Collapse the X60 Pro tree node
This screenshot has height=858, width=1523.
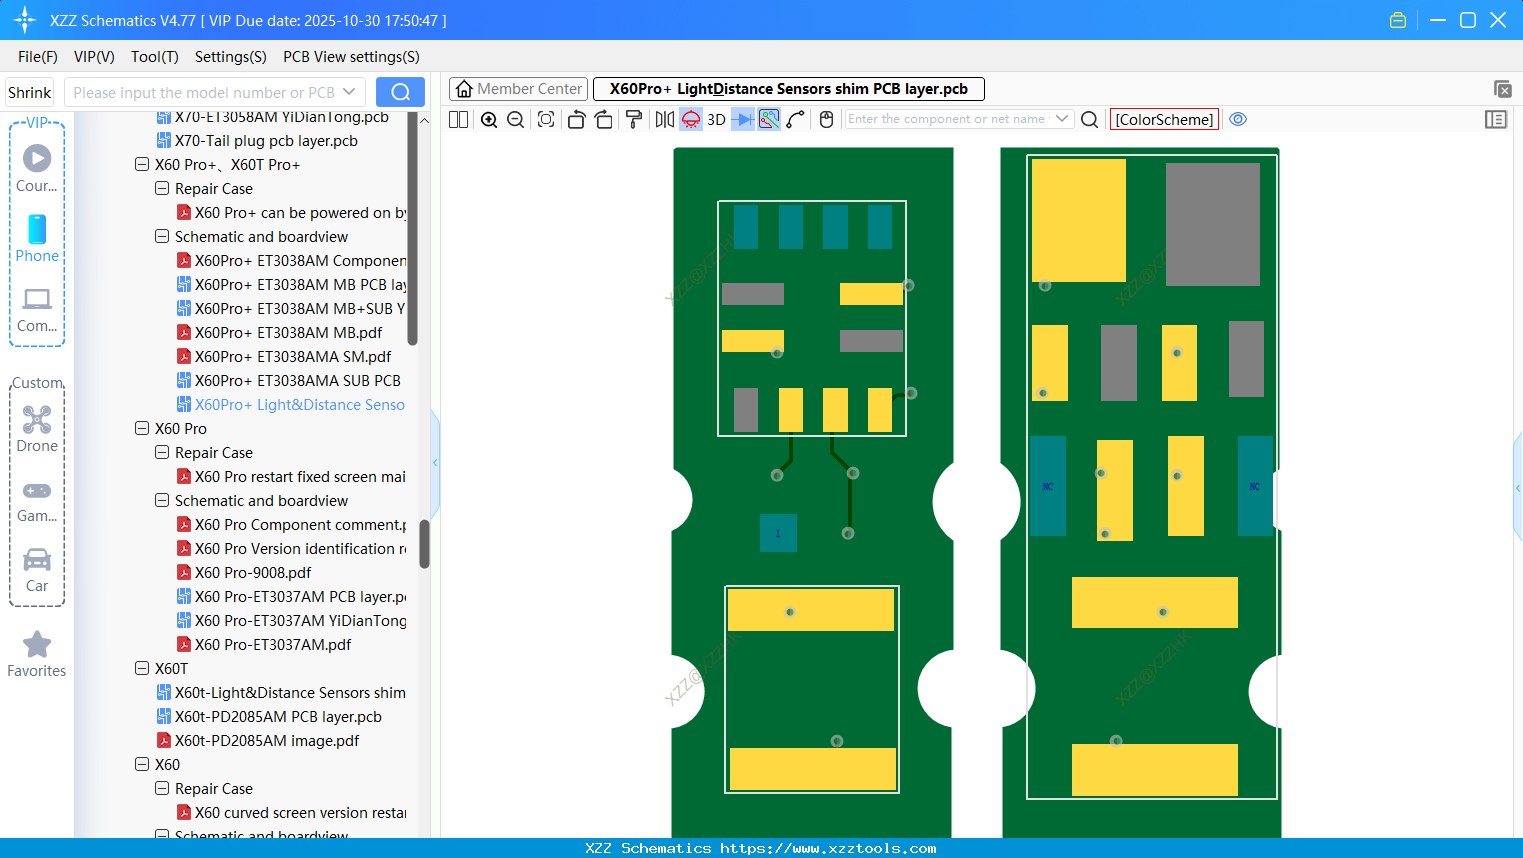141,428
